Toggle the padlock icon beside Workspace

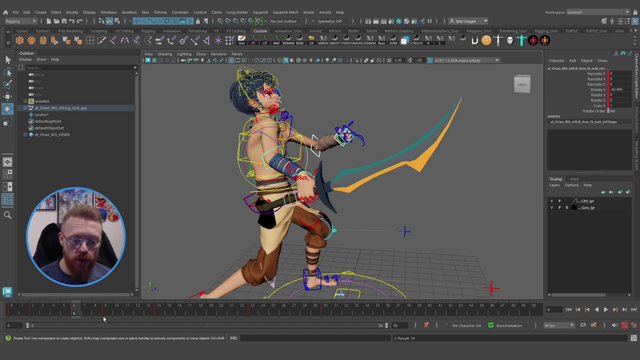point(635,12)
